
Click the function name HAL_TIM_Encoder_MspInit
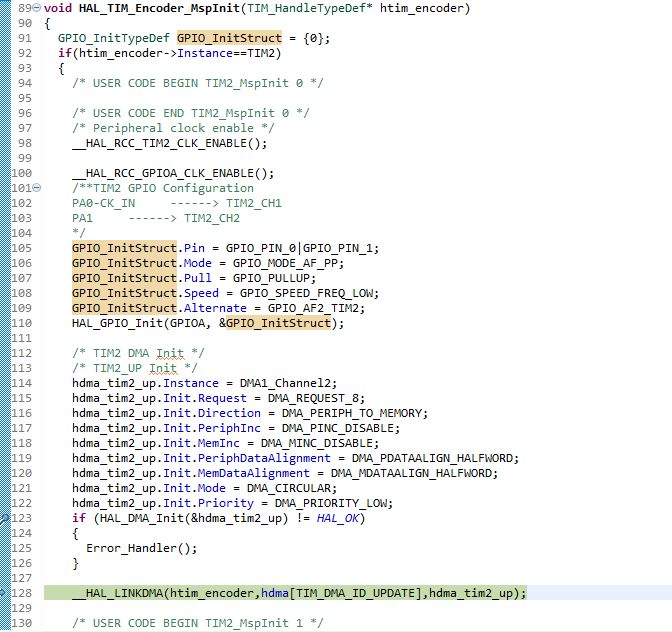click(x=159, y=9)
